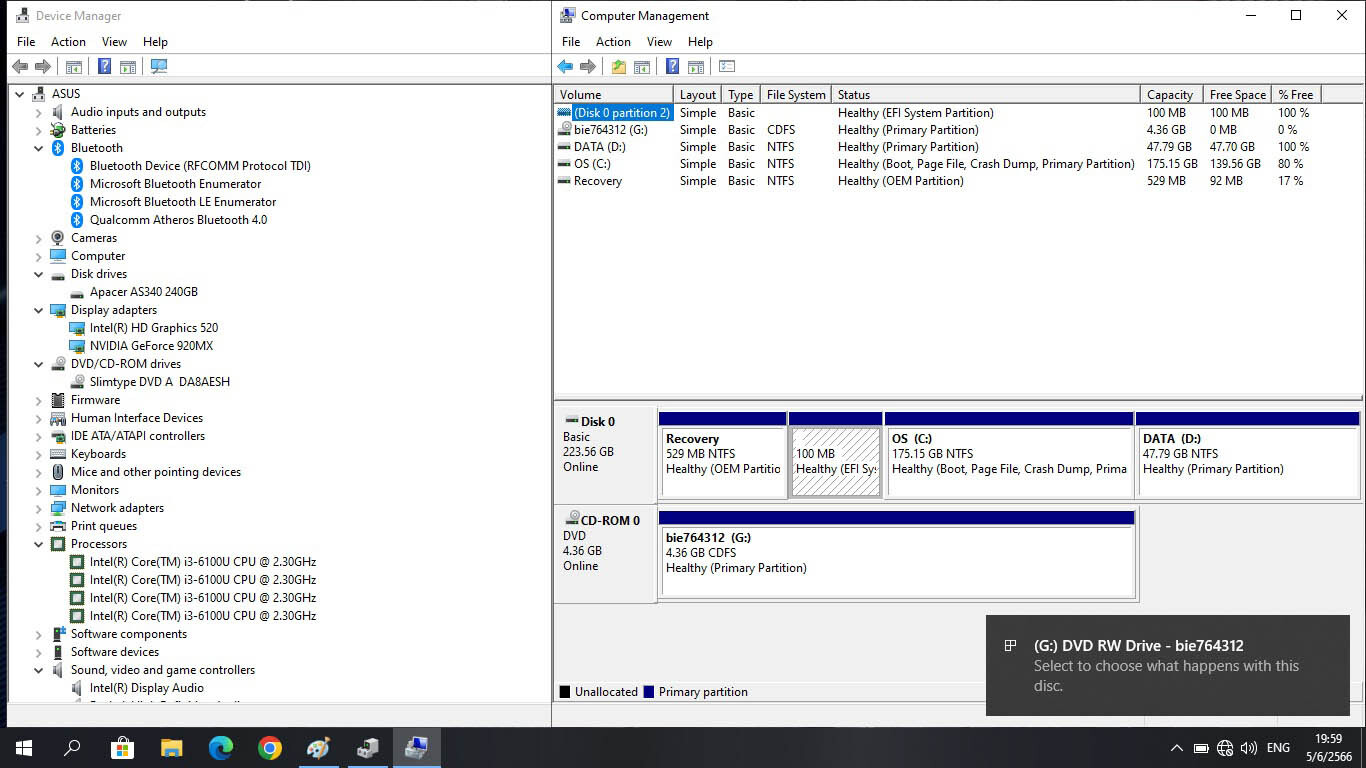Image resolution: width=1366 pixels, height=768 pixels.
Task: Click the Up one level folder icon
Action: [619, 67]
